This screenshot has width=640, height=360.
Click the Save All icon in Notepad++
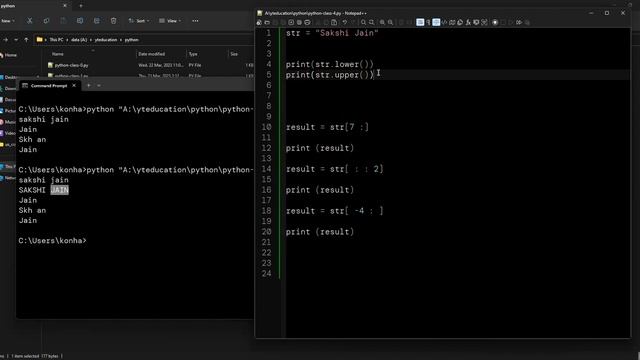point(283,22)
